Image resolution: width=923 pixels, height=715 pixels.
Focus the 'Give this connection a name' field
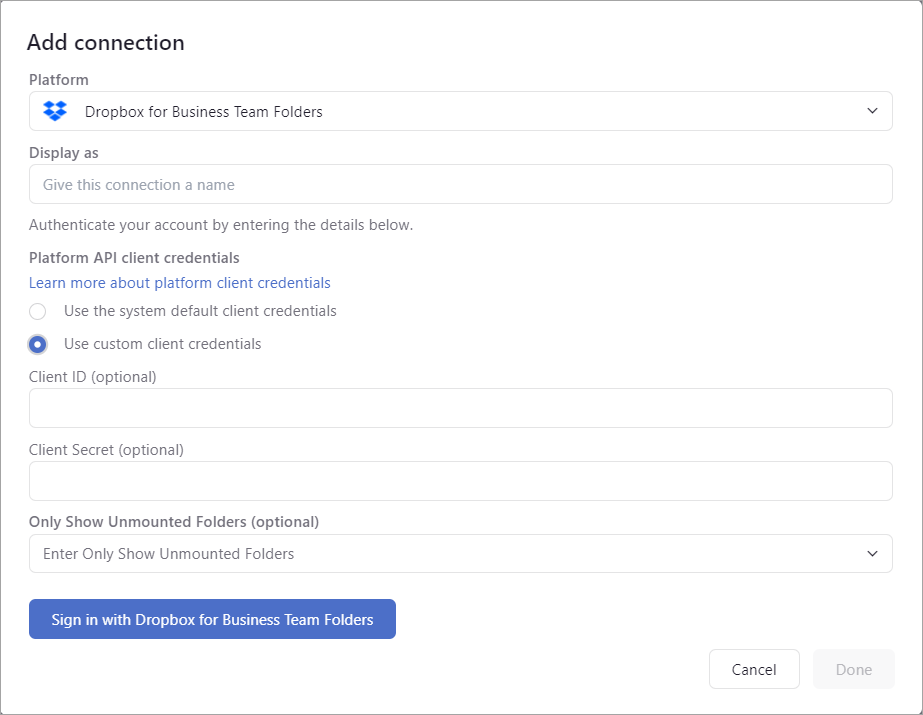[460, 185]
